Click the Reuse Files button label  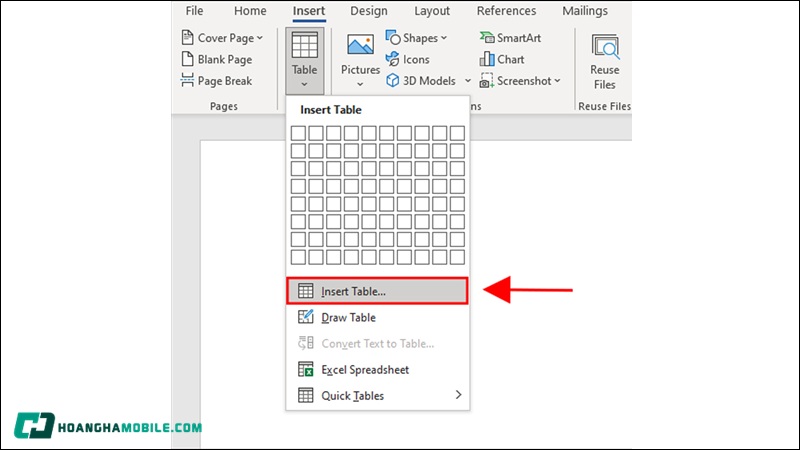pos(605,77)
